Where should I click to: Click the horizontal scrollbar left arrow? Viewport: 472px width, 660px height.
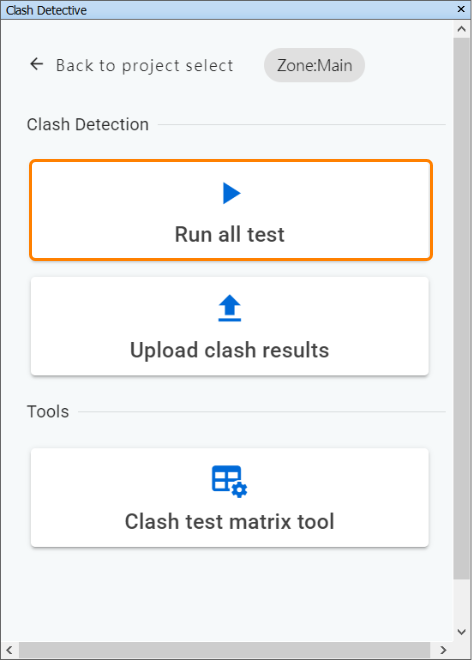click(x=9, y=650)
